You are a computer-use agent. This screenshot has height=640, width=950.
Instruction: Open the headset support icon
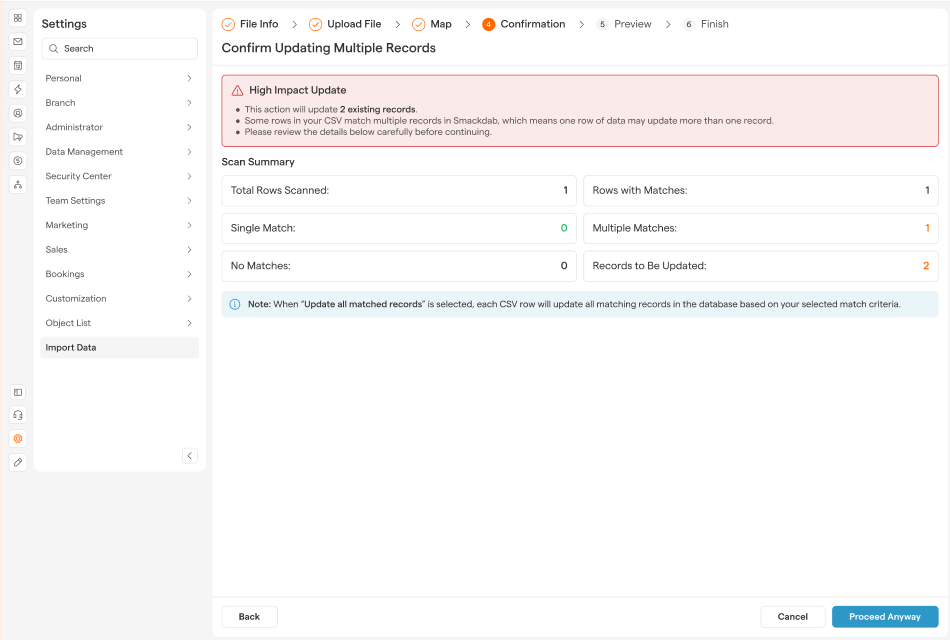click(x=18, y=415)
